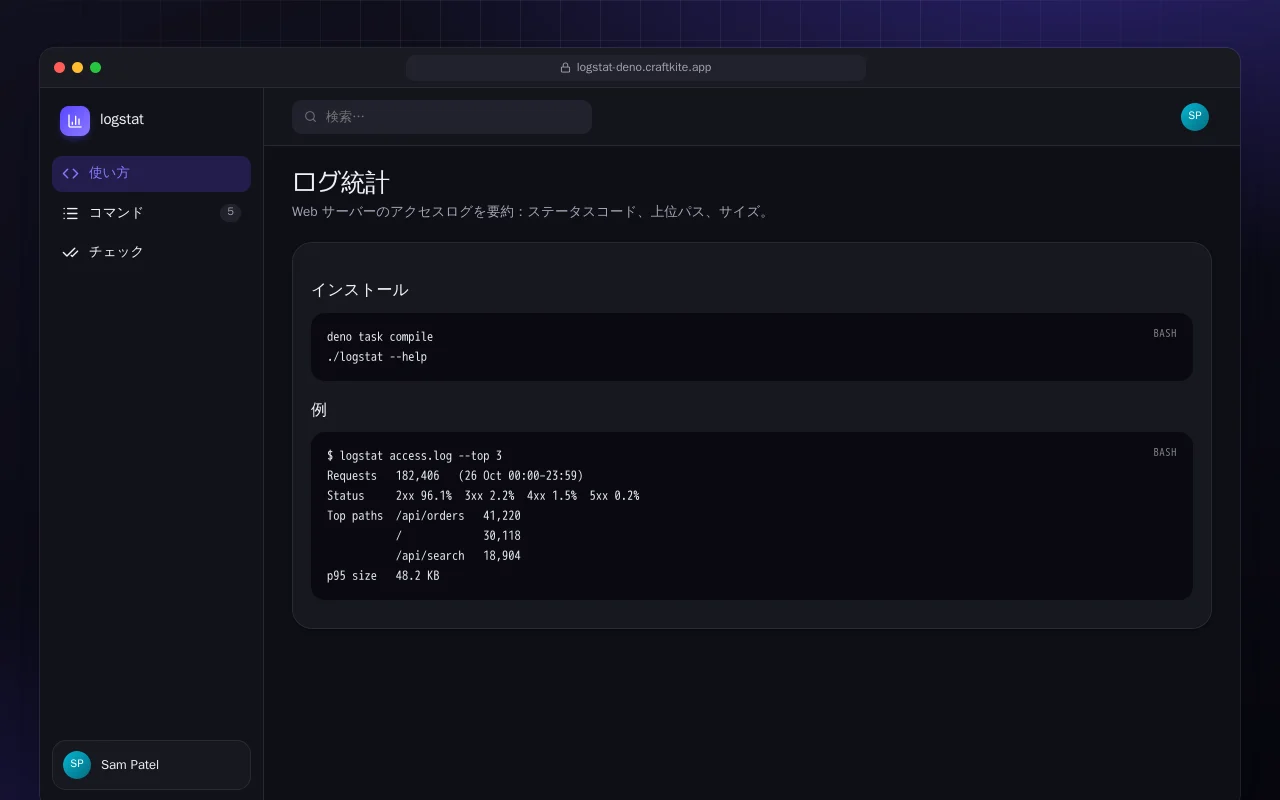Click the logstat app name in the sidebar
This screenshot has width=1280, height=800.
[x=122, y=119]
